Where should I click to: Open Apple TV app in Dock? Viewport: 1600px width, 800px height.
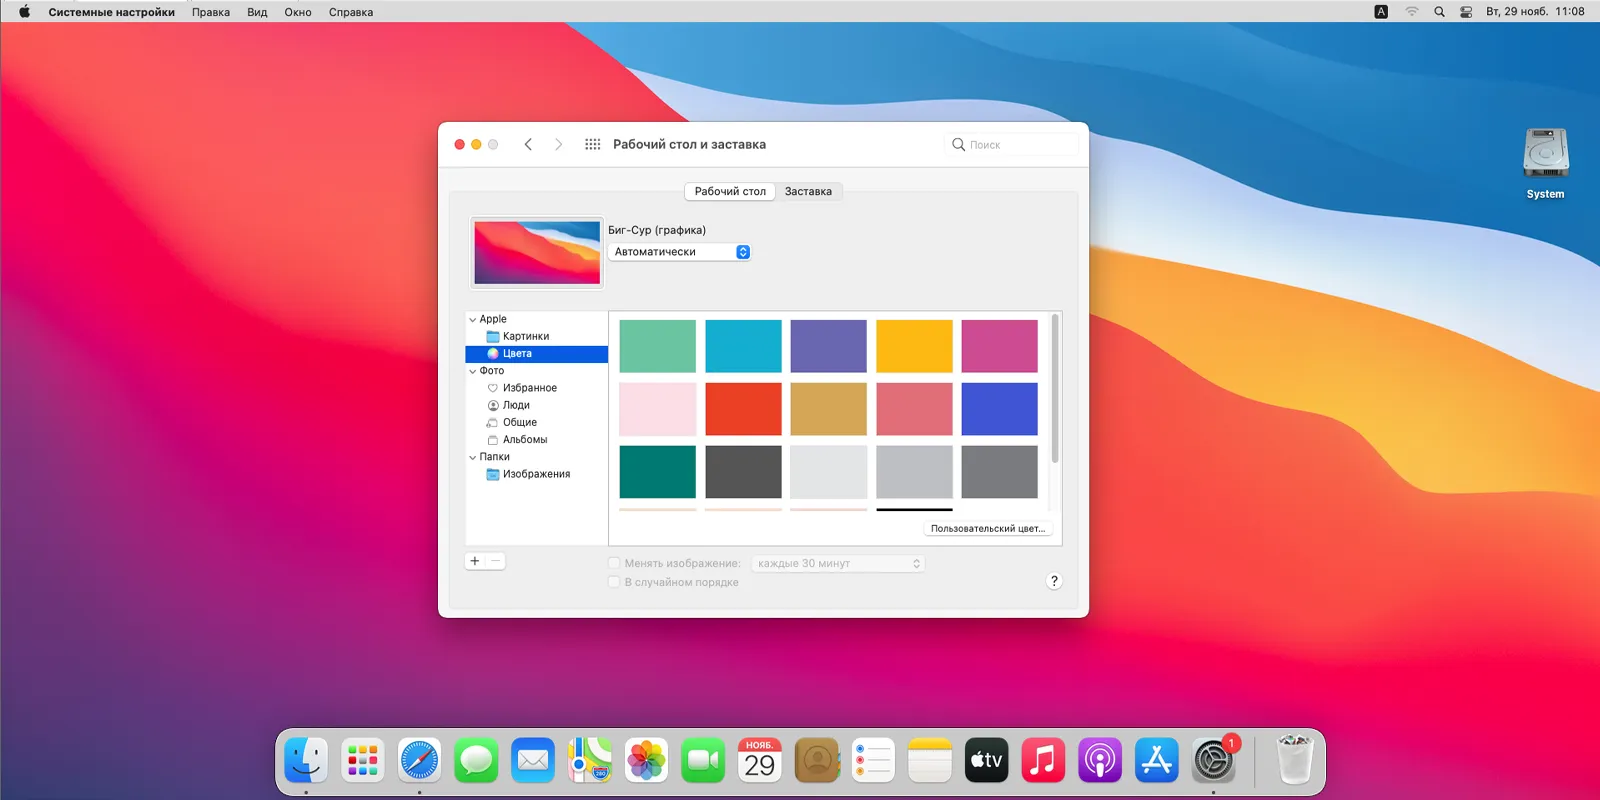point(987,762)
